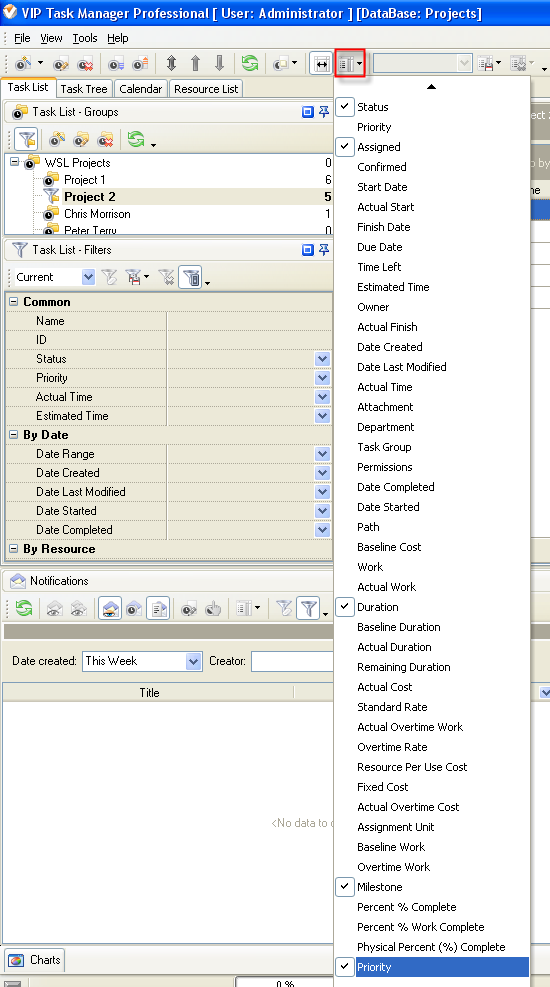Click the refresh icon in main toolbar
The image size is (550, 987).
click(x=250, y=64)
